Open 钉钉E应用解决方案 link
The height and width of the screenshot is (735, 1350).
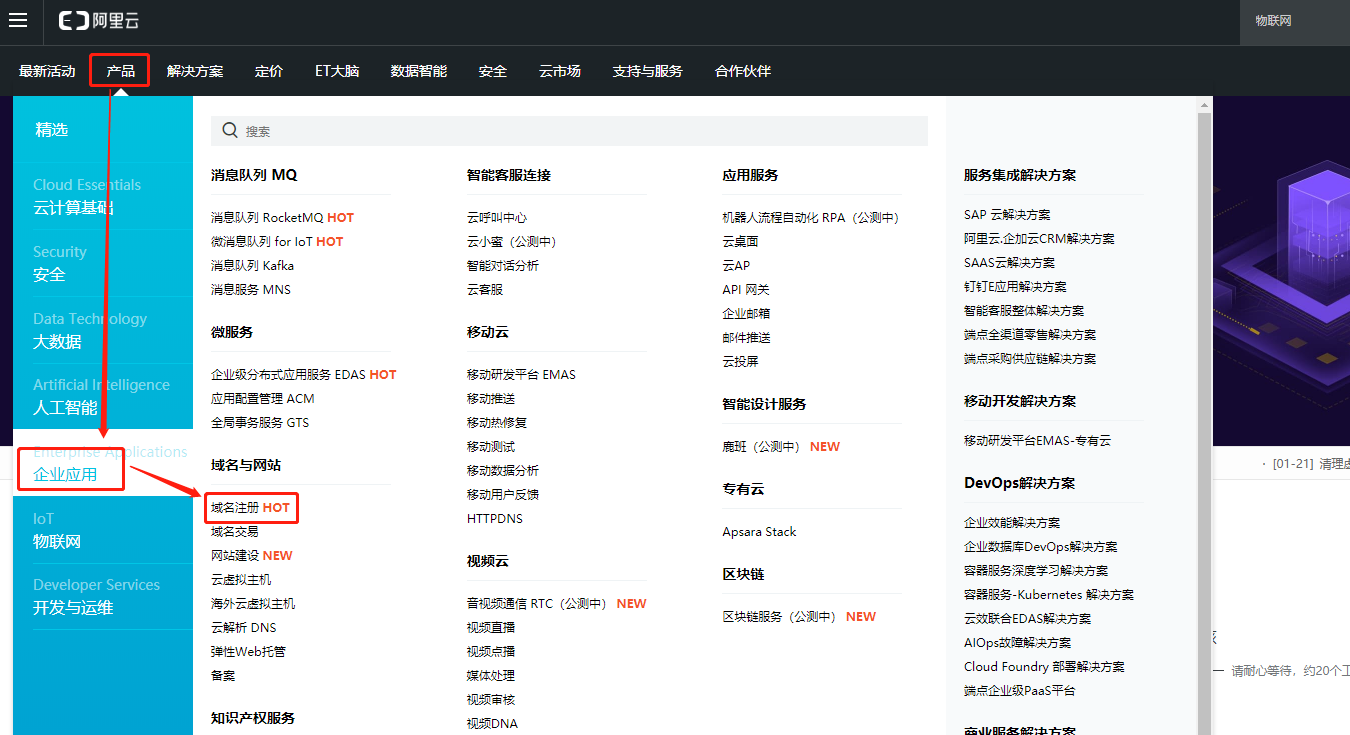point(1015,286)
